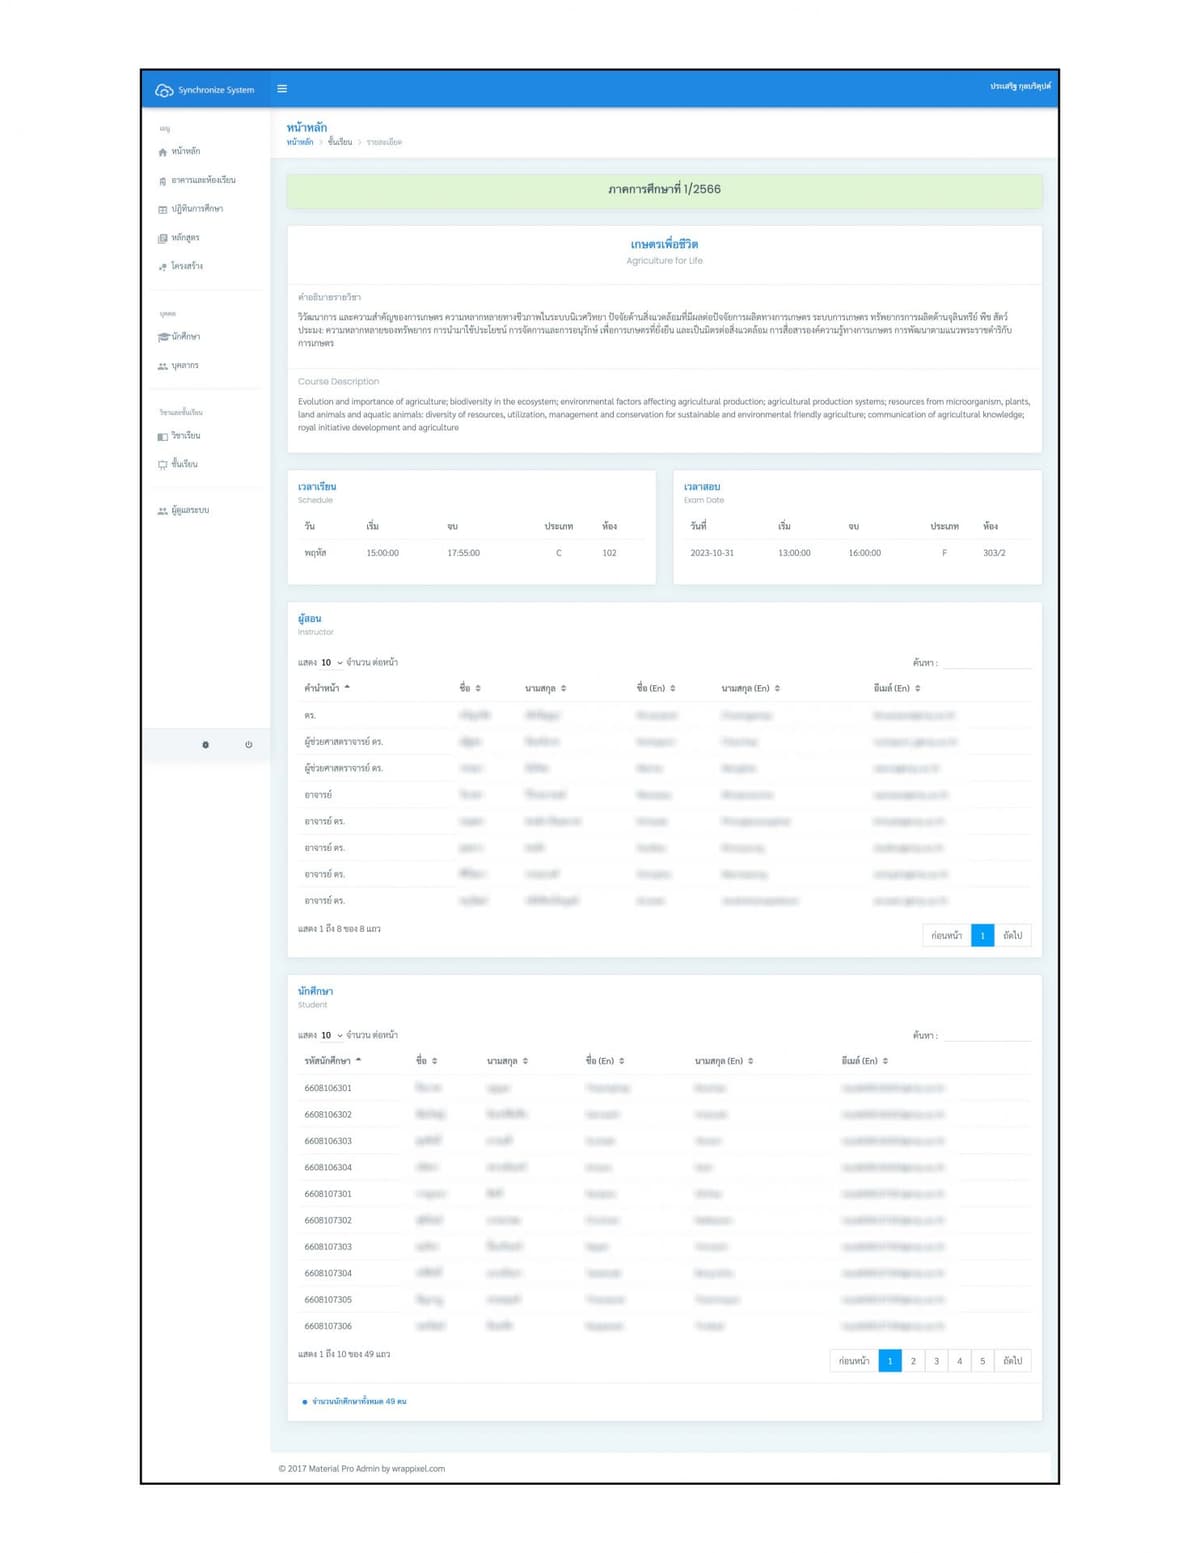This screenshot has height=1553, width=1200.
Task: Click schedule start time 15:00:00
Action: coord(383,553)
